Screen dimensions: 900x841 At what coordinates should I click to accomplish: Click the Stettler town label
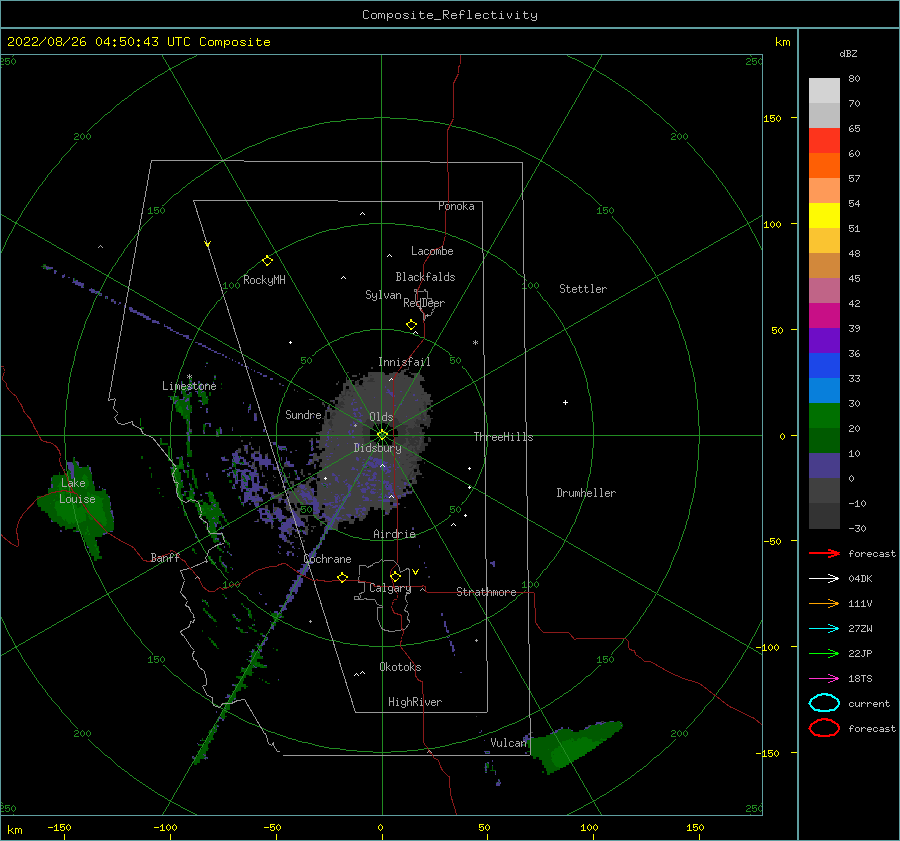click(583, 289)
